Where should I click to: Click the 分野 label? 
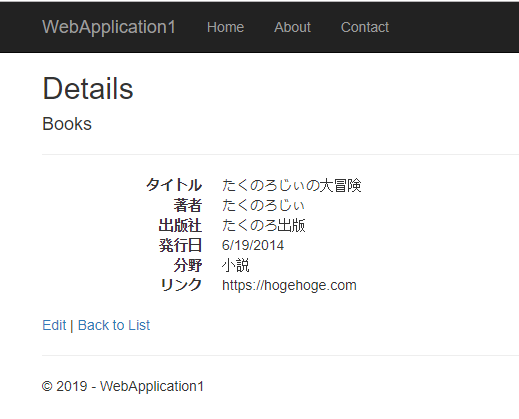[x=188, y=265]
